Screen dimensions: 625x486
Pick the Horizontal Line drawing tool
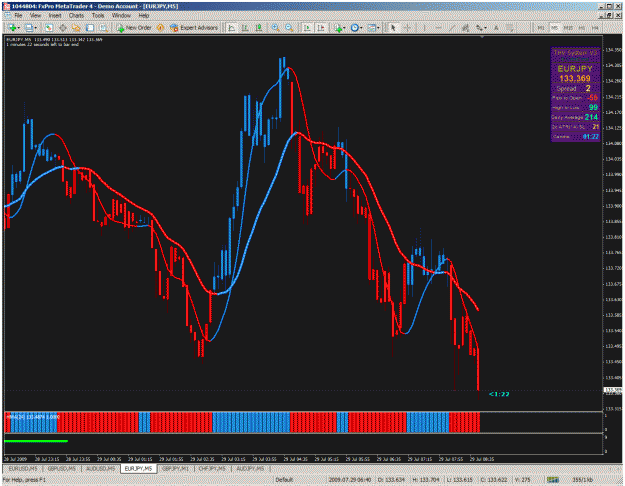[x=438, y=28]
